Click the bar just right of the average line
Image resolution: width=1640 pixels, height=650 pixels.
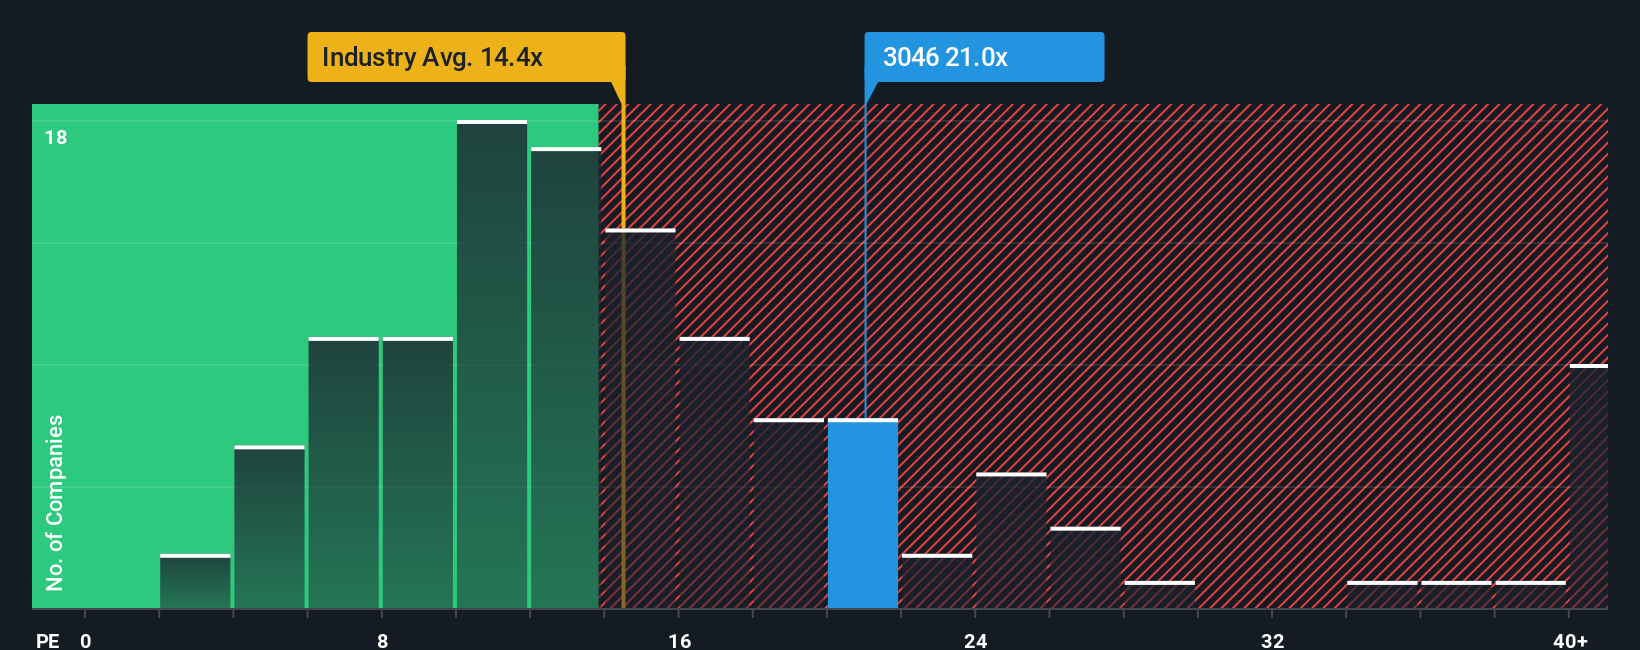click(640, 419)
